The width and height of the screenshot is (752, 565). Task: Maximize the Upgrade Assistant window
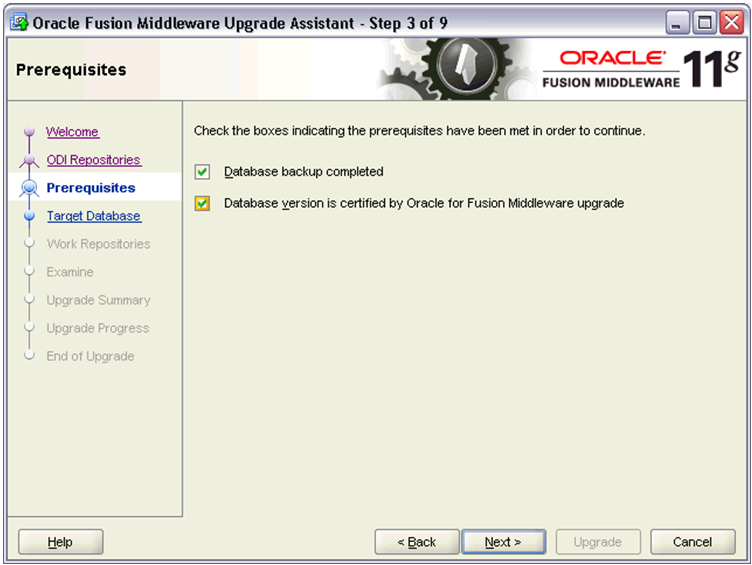coord(704,23)
